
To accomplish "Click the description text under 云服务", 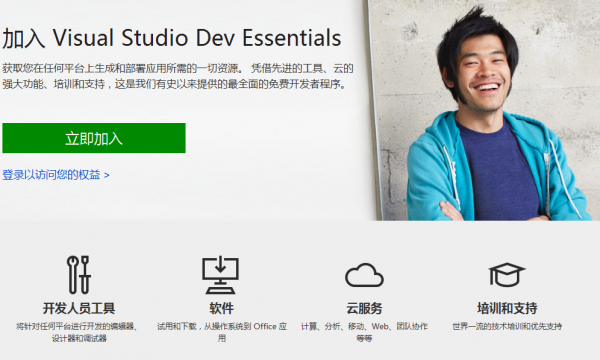I will [x=364, y=332].
